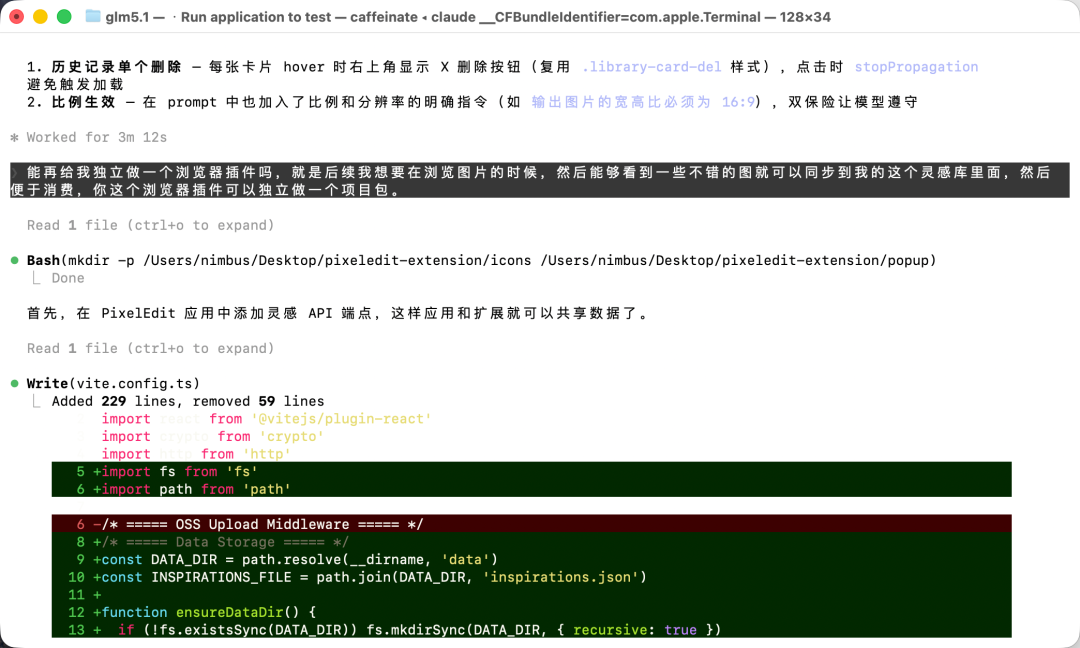Viewport: 1080px width, 648px height.
Task: Click the import line from 'crypto'
Action: (x=213, y=437)
